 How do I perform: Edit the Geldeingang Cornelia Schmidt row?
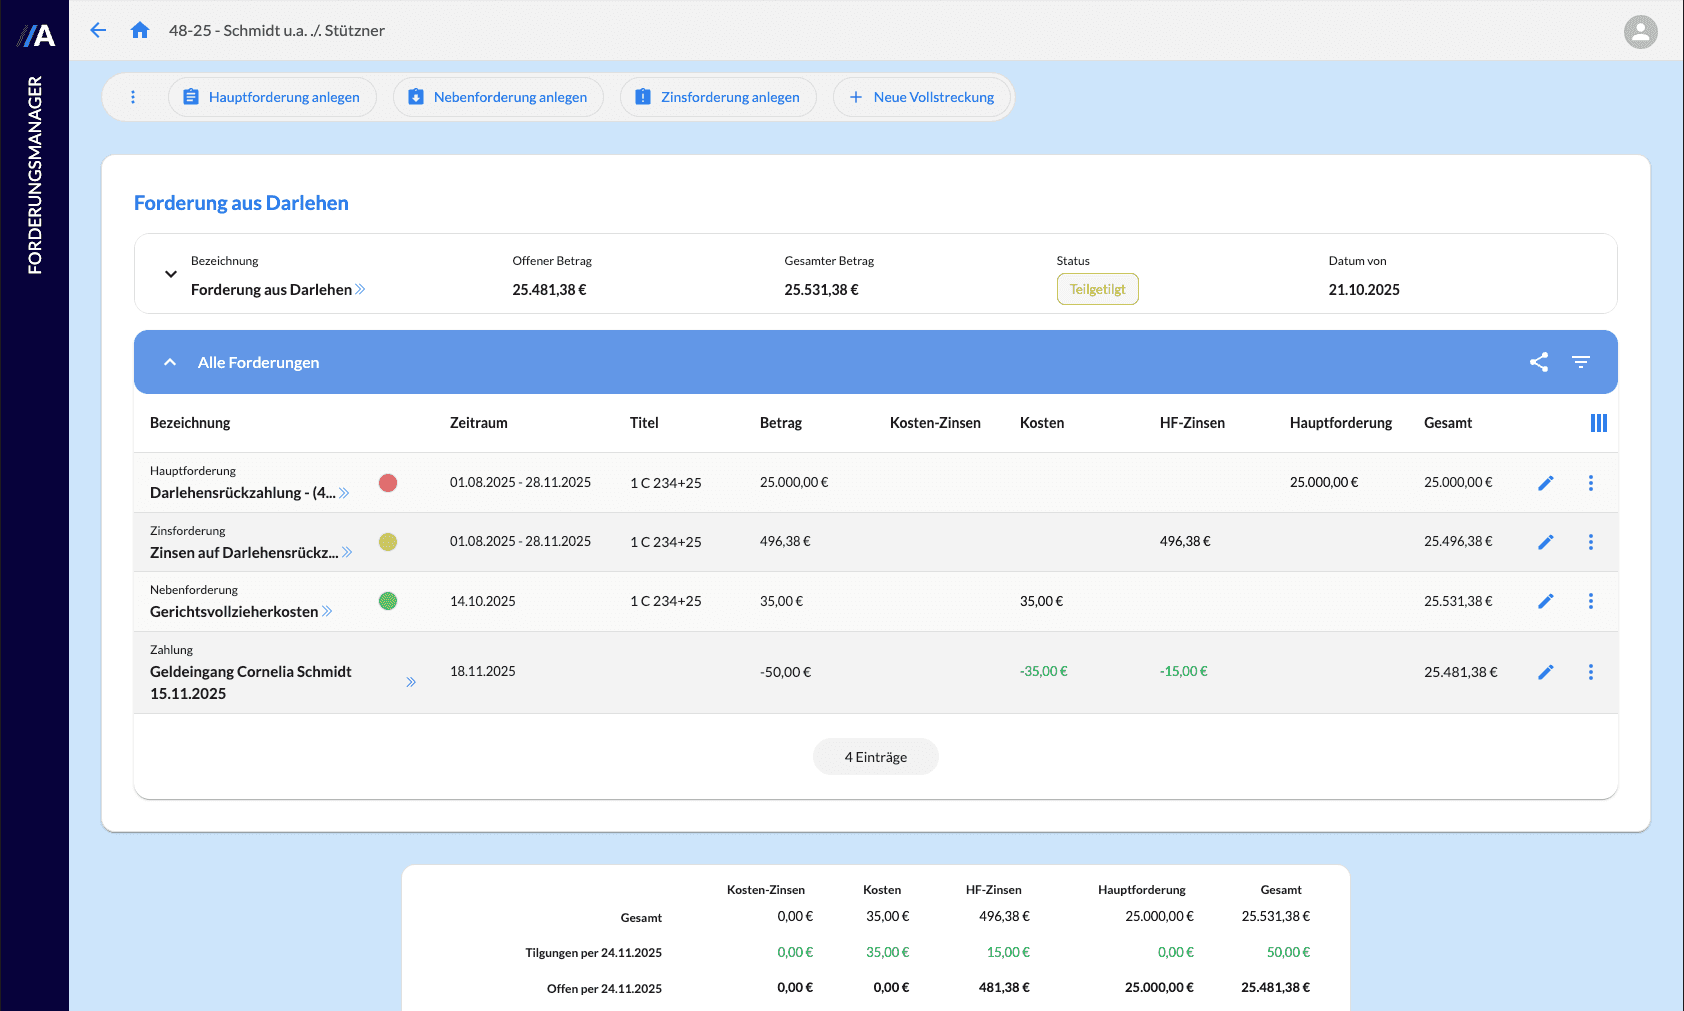click(x=1546, y=672)
